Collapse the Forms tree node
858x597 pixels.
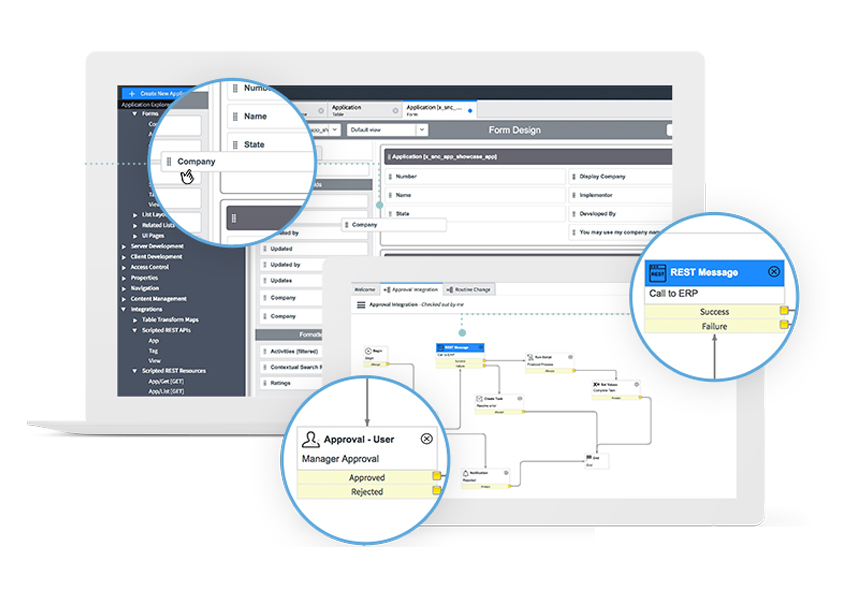135,114
